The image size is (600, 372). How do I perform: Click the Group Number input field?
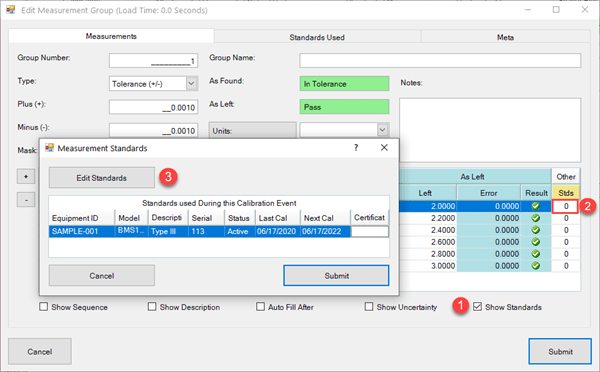tap(153, 60)
